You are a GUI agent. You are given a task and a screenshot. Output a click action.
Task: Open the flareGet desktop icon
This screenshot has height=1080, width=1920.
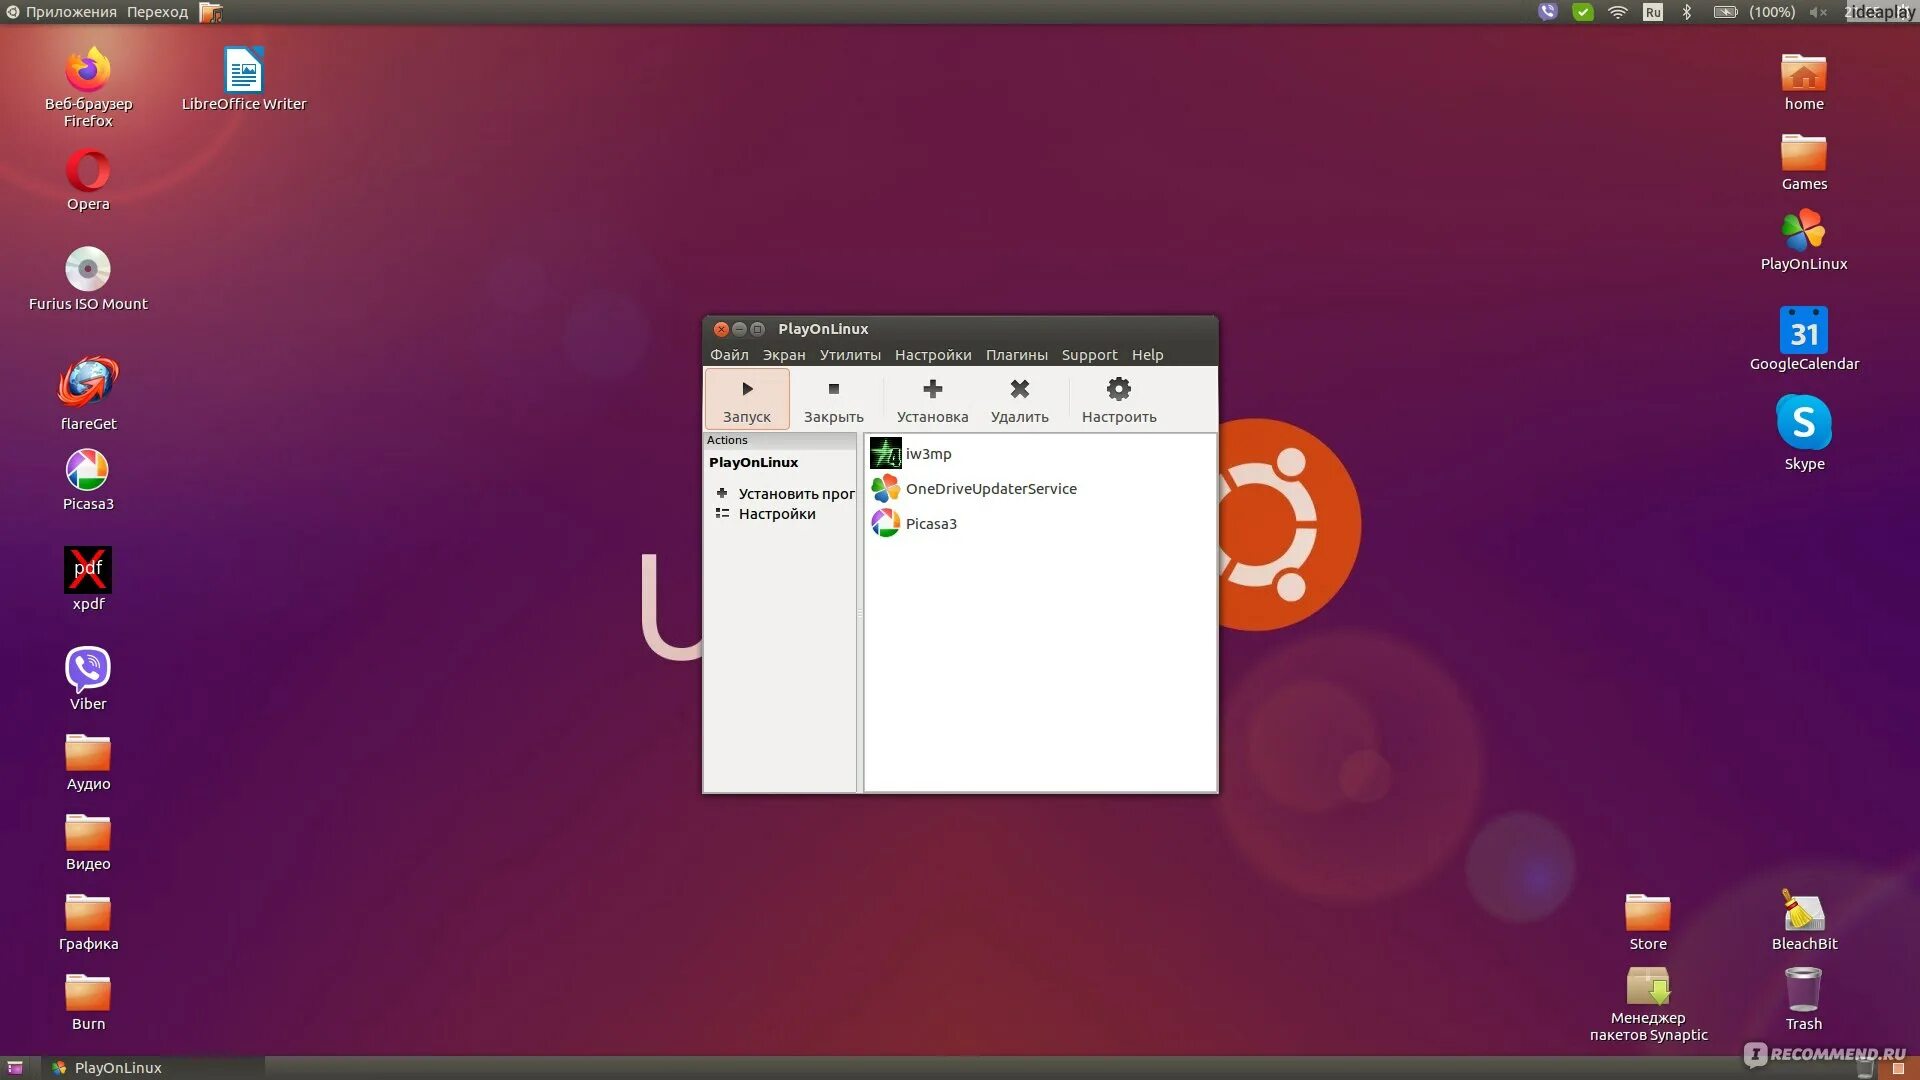88,394
